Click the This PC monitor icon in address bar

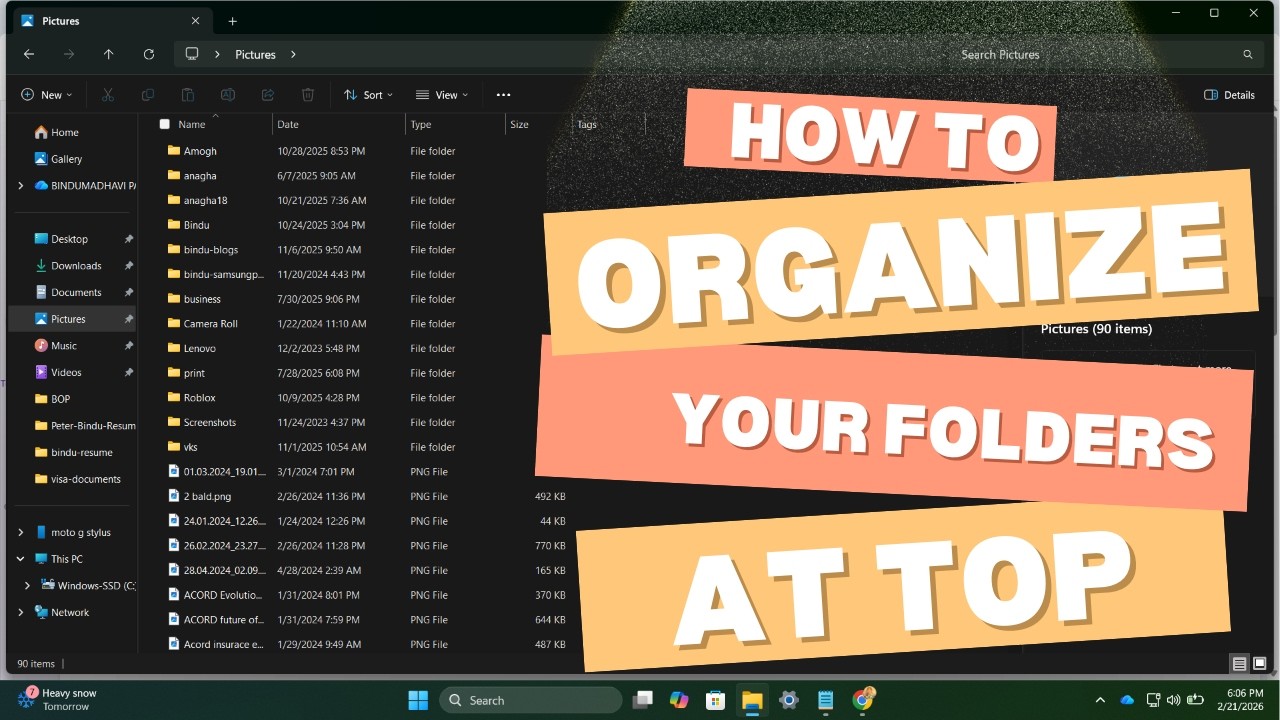[x=192, y=54]
